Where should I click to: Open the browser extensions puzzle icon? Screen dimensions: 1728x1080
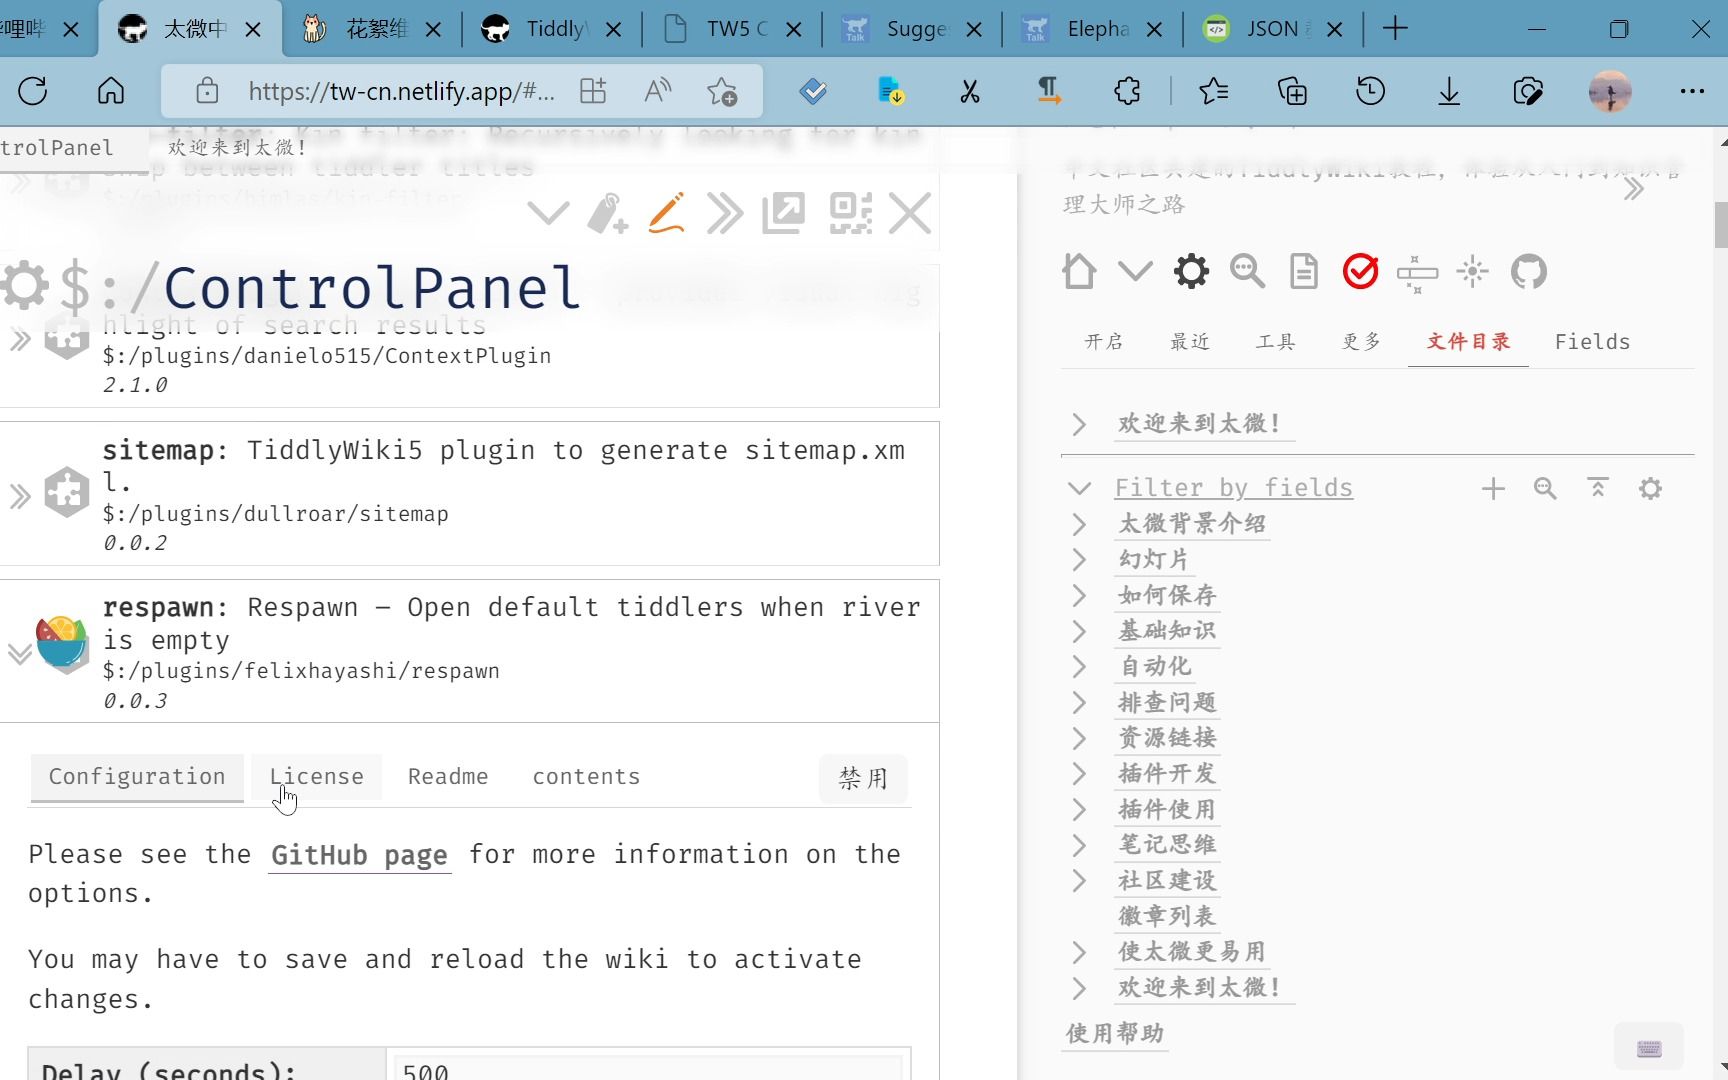(1127, 92)
